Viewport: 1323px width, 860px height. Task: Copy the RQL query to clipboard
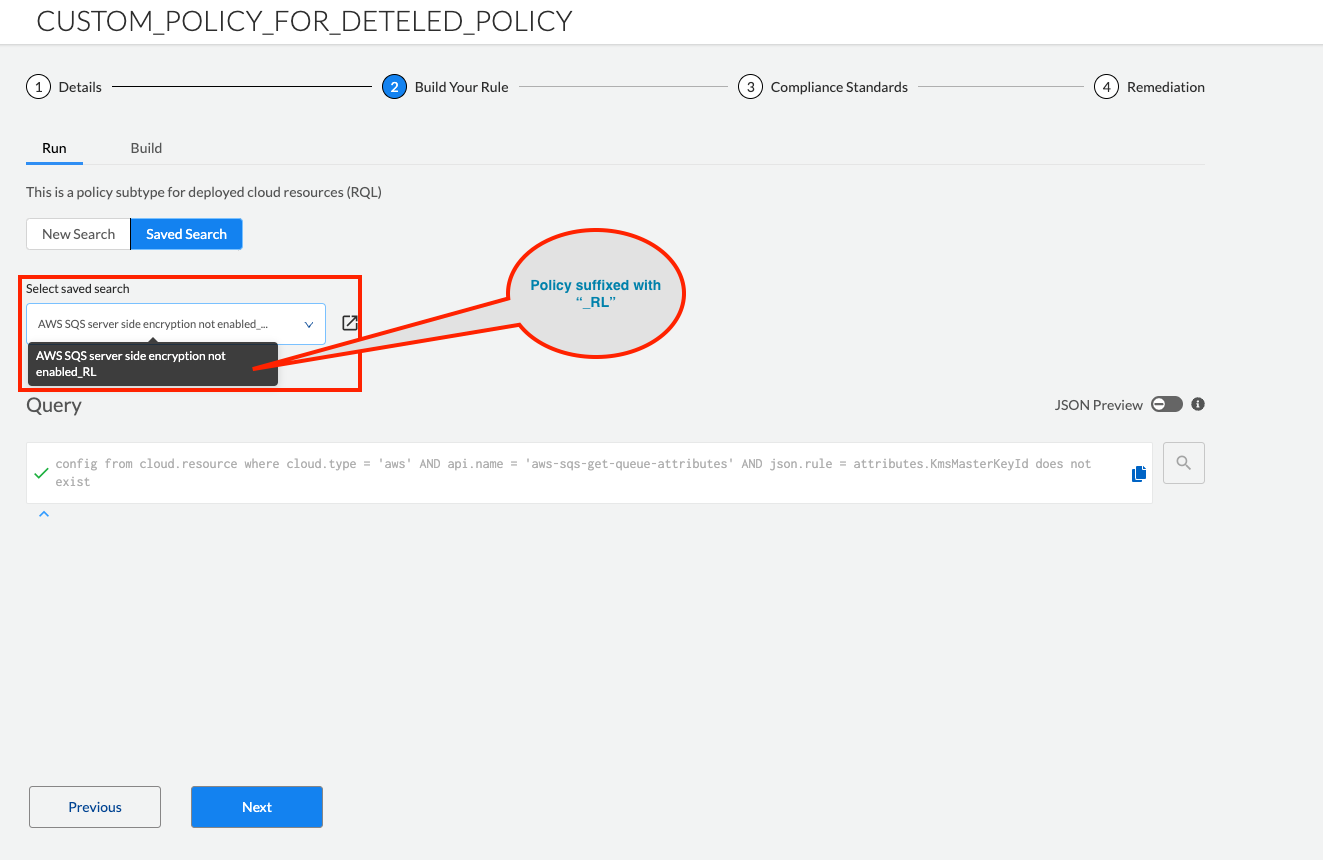[1138, 474]
